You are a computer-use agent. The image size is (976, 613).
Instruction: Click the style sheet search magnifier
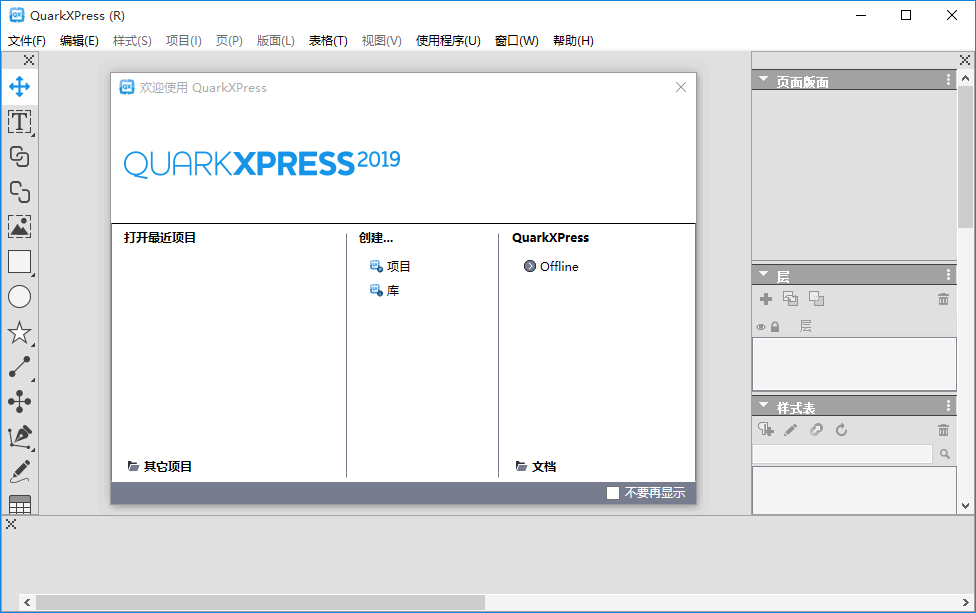click(x=945, y=454)
